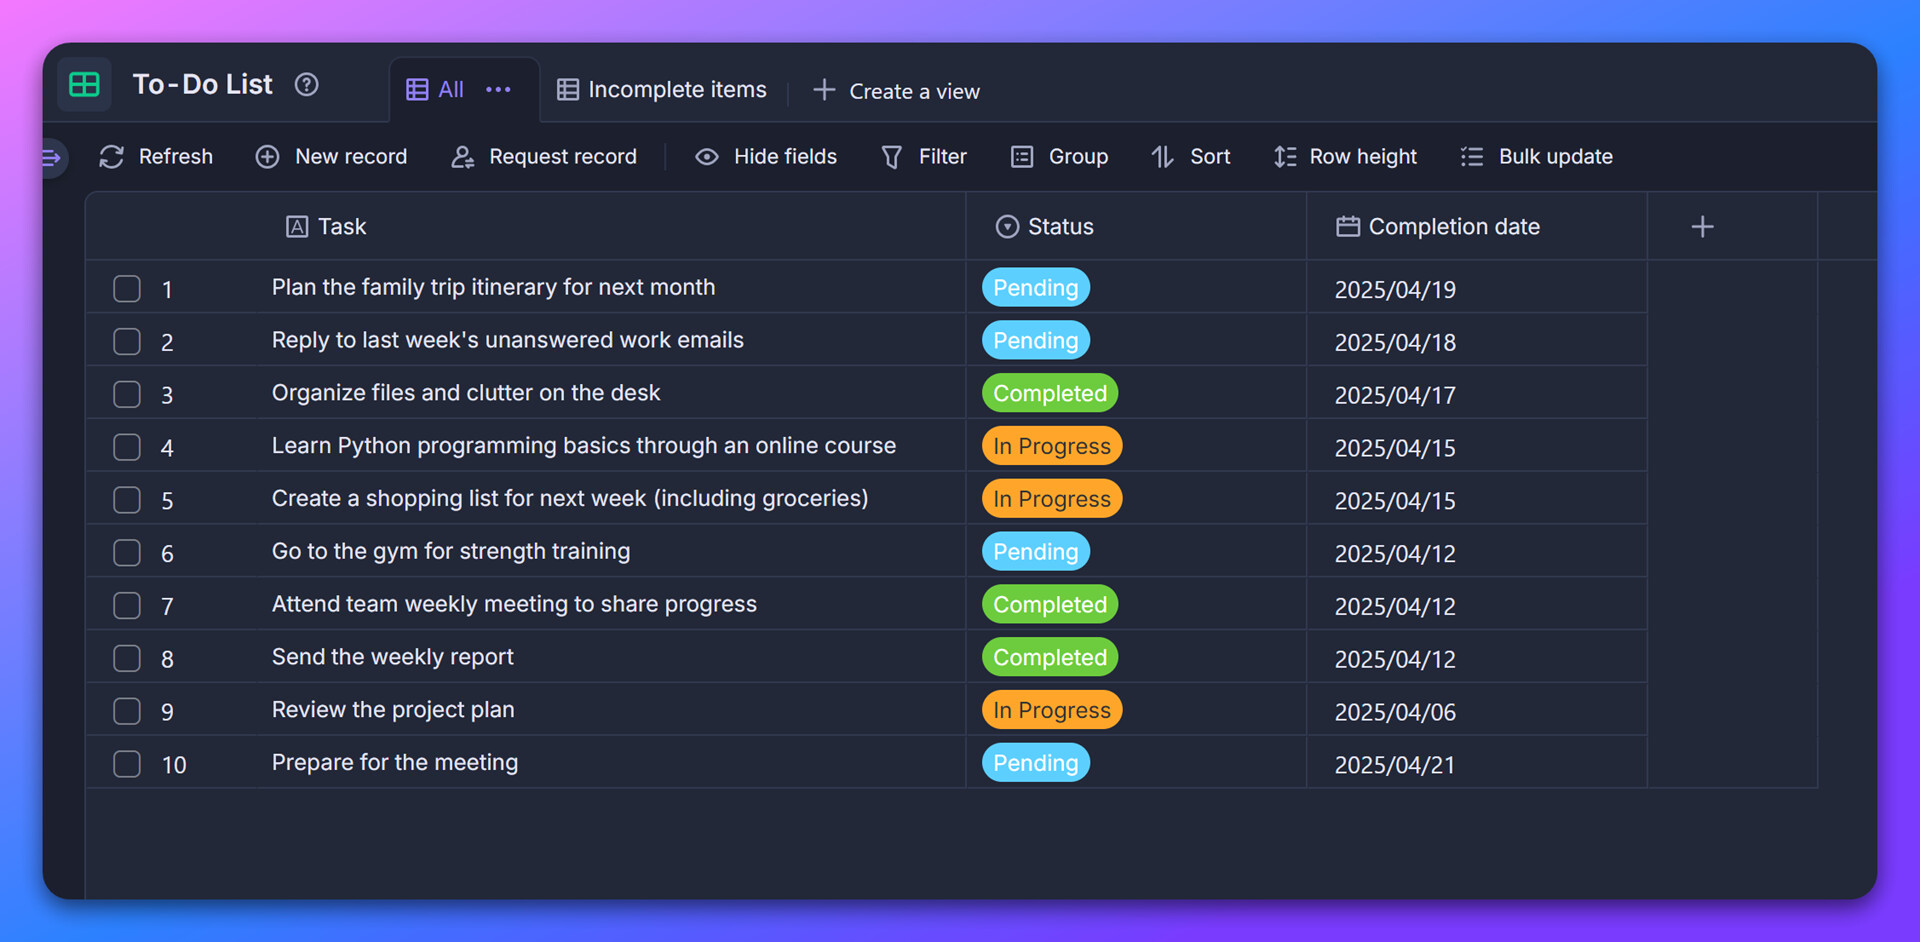Open the Group options
The image size is (1920, 942).
1060,157
